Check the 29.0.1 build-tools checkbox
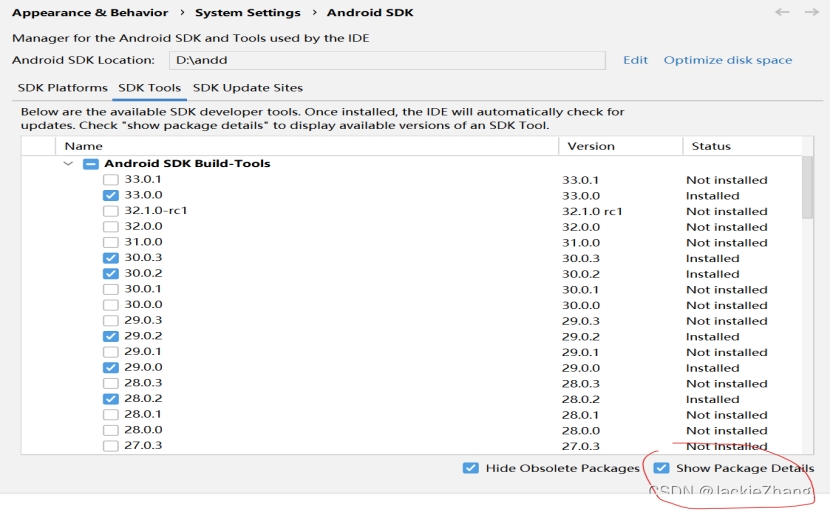Viewport: 830px width, 511px height. [x=111, y=352]
